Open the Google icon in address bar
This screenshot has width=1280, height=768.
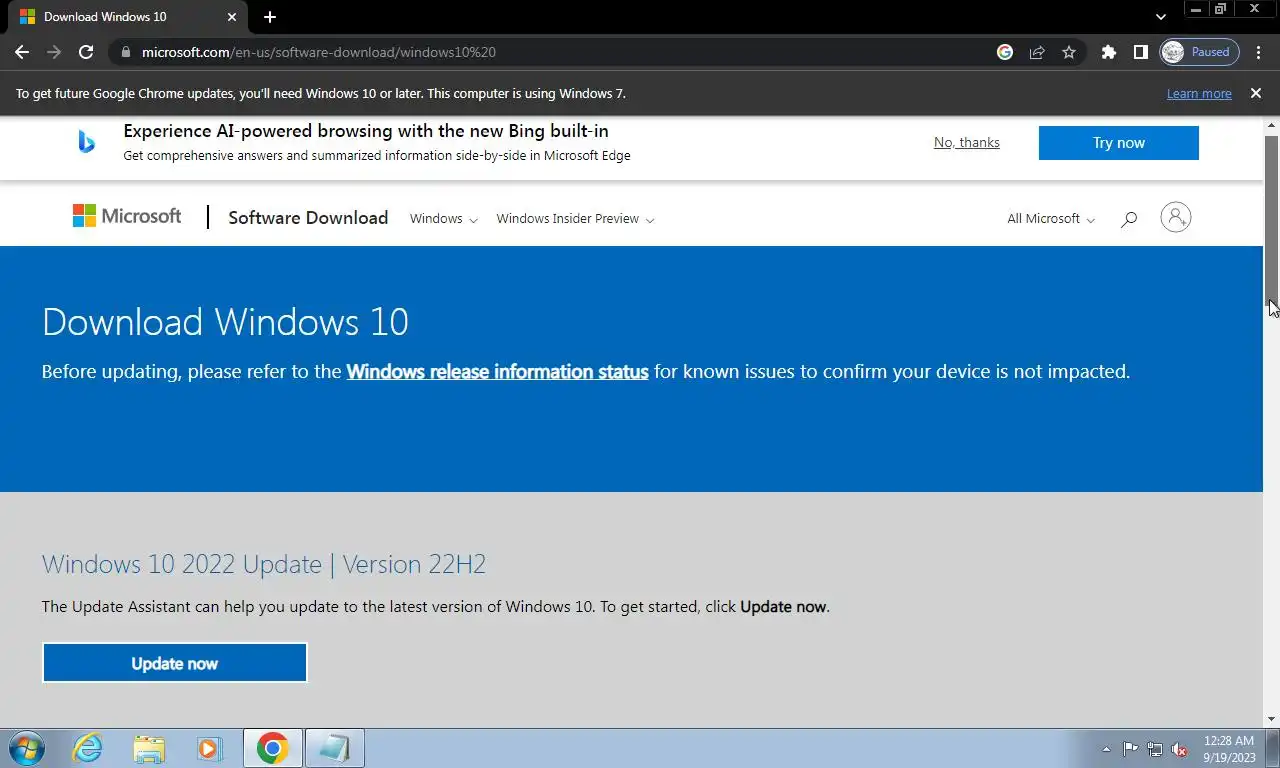(1005, 52)
